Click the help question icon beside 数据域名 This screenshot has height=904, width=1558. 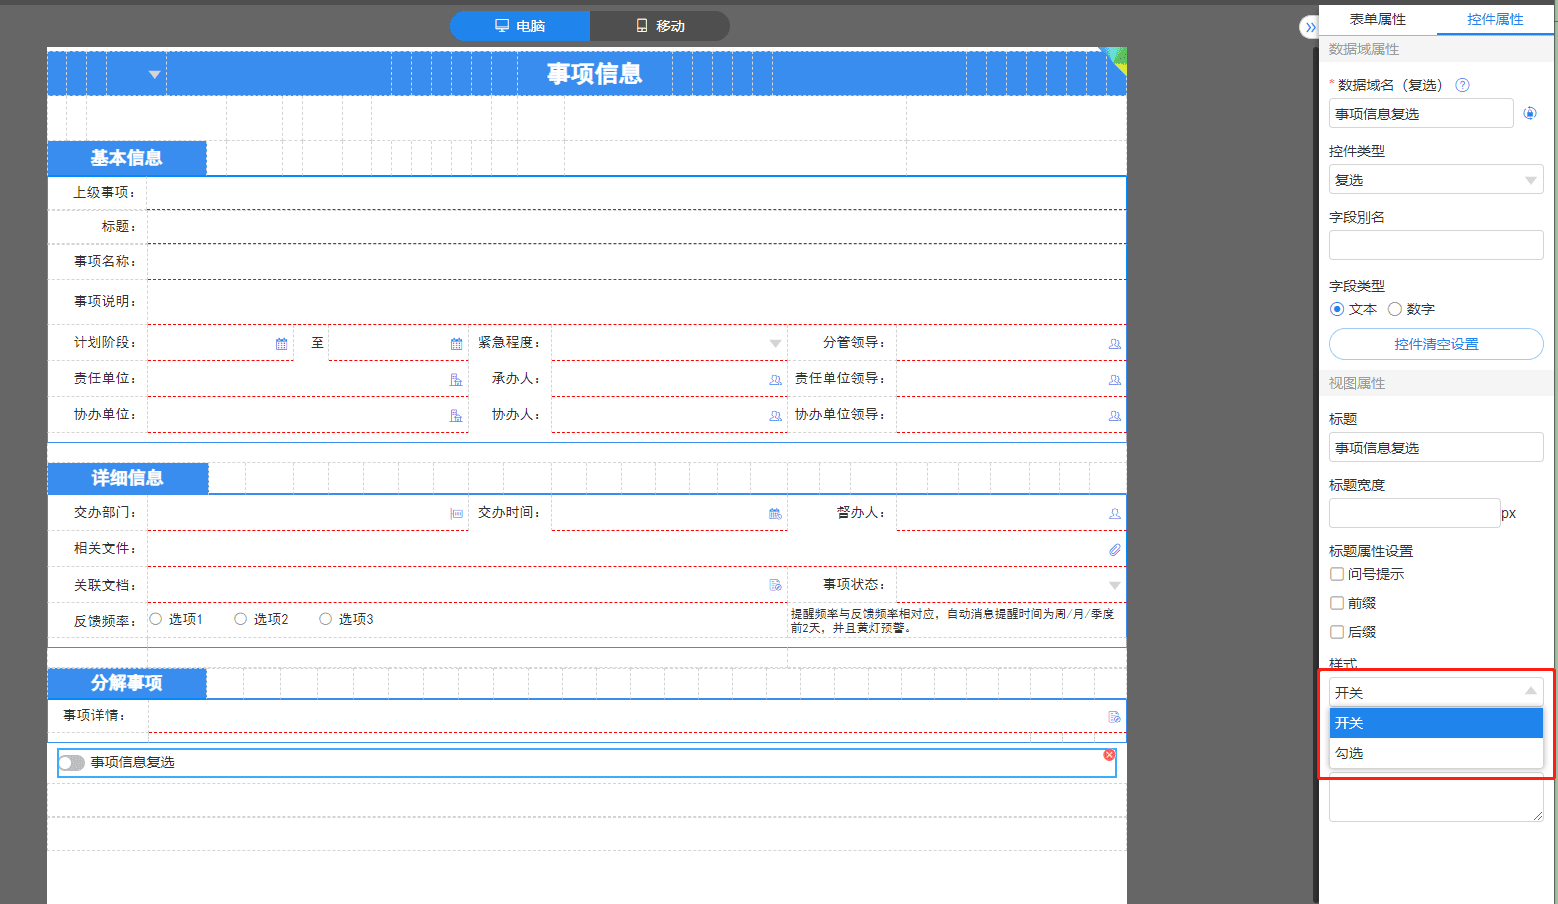click(x=1462, y=85)
